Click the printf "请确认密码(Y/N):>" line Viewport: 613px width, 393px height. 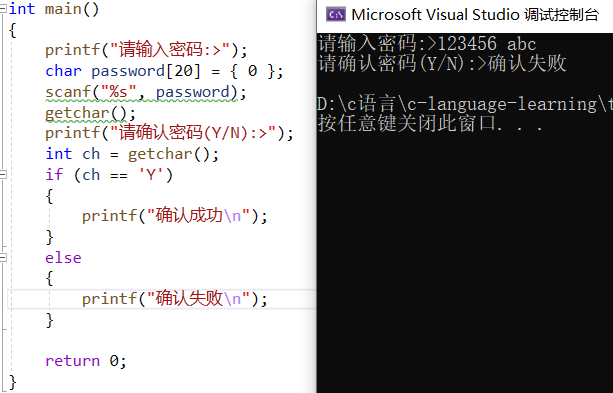point(169,133)
